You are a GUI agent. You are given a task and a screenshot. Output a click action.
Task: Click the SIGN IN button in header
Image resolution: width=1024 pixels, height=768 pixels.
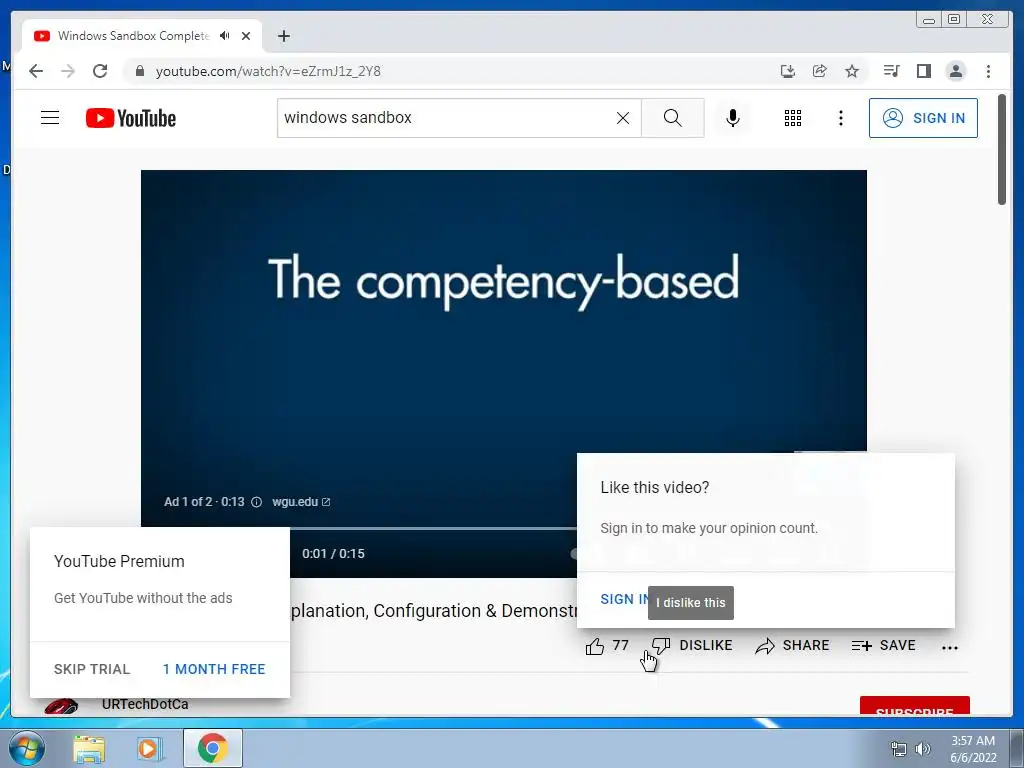(x=923, y=118)
